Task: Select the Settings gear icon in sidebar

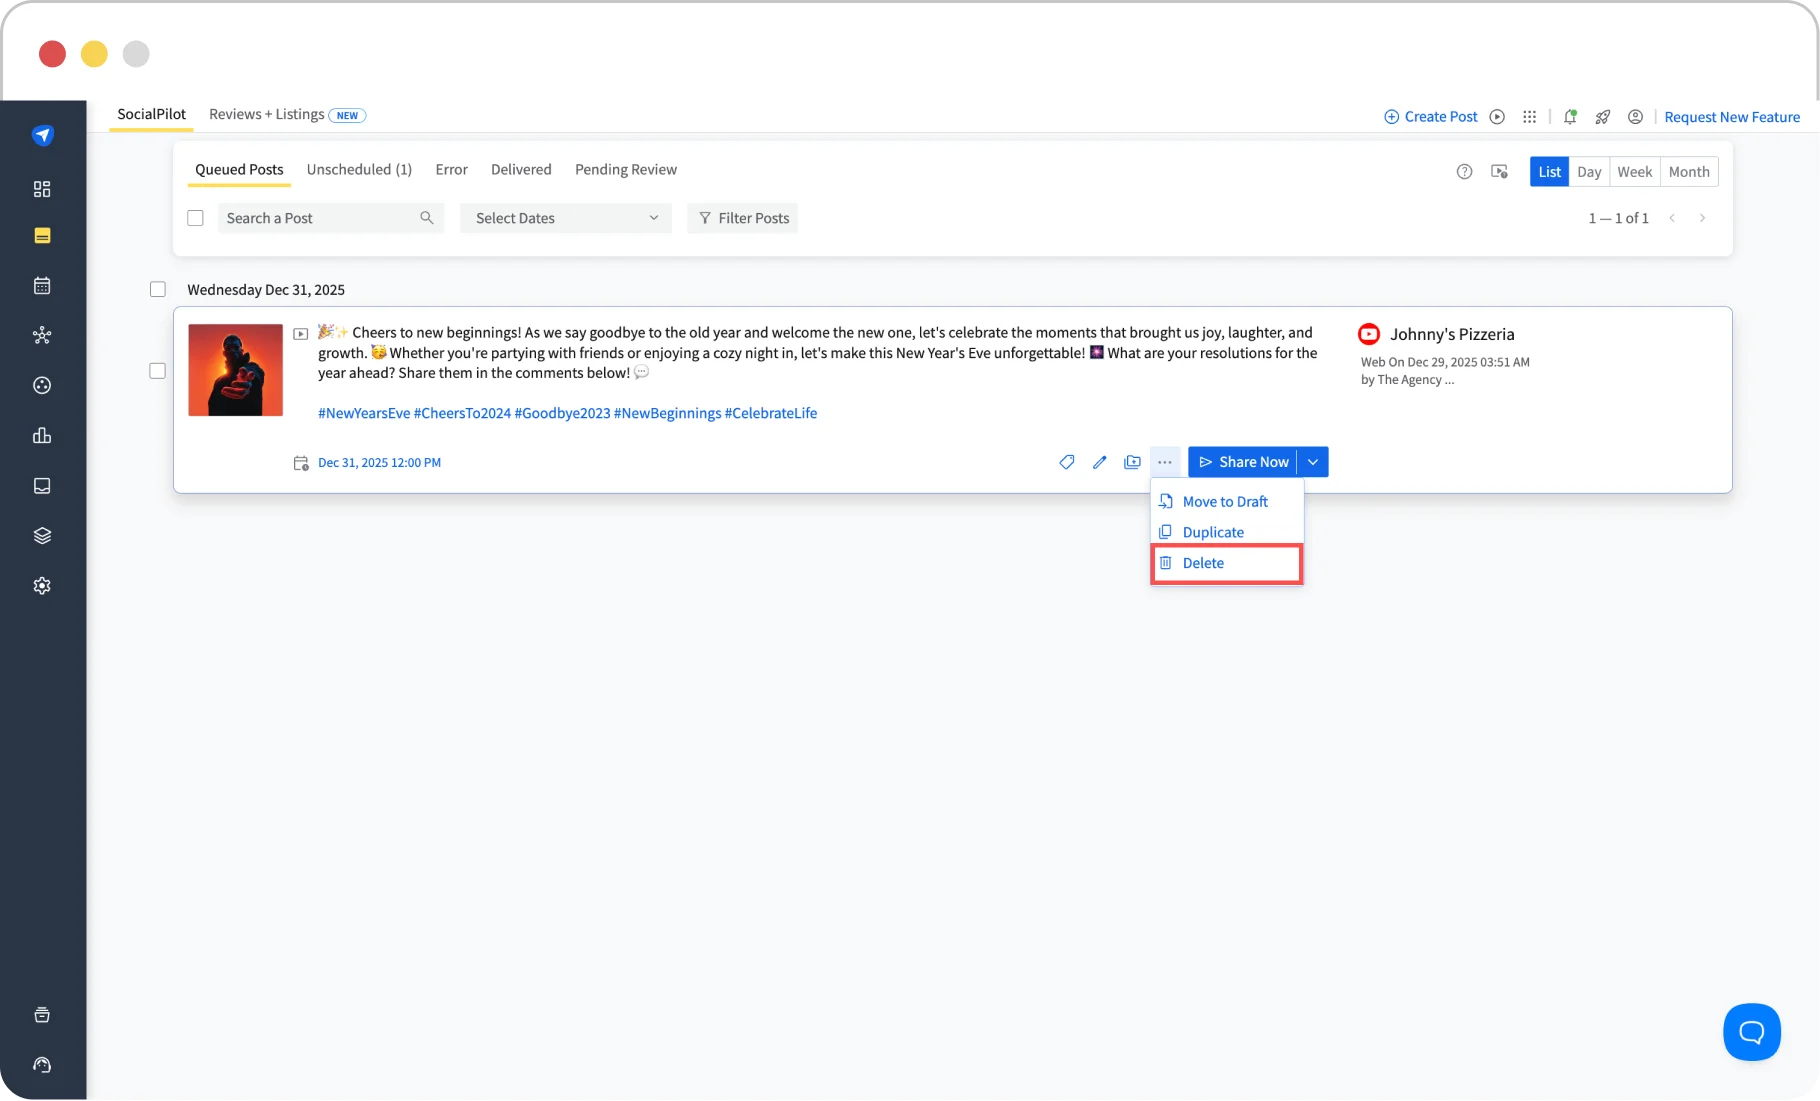Action: (x=42, y=586)
